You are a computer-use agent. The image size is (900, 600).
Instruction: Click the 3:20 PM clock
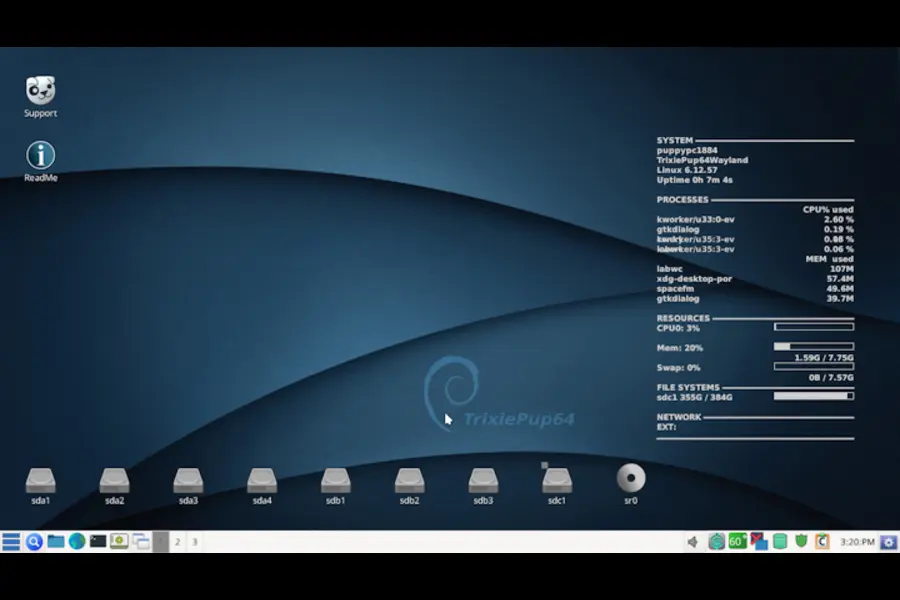point(858,542)
